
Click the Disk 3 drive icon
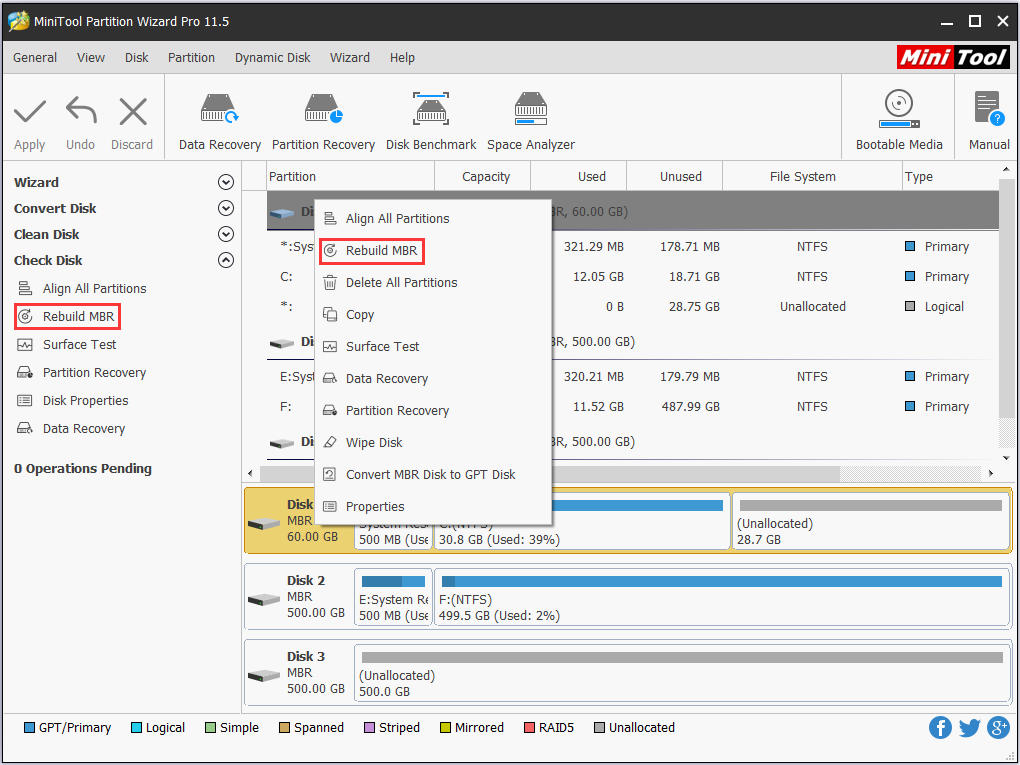point(264,675)
